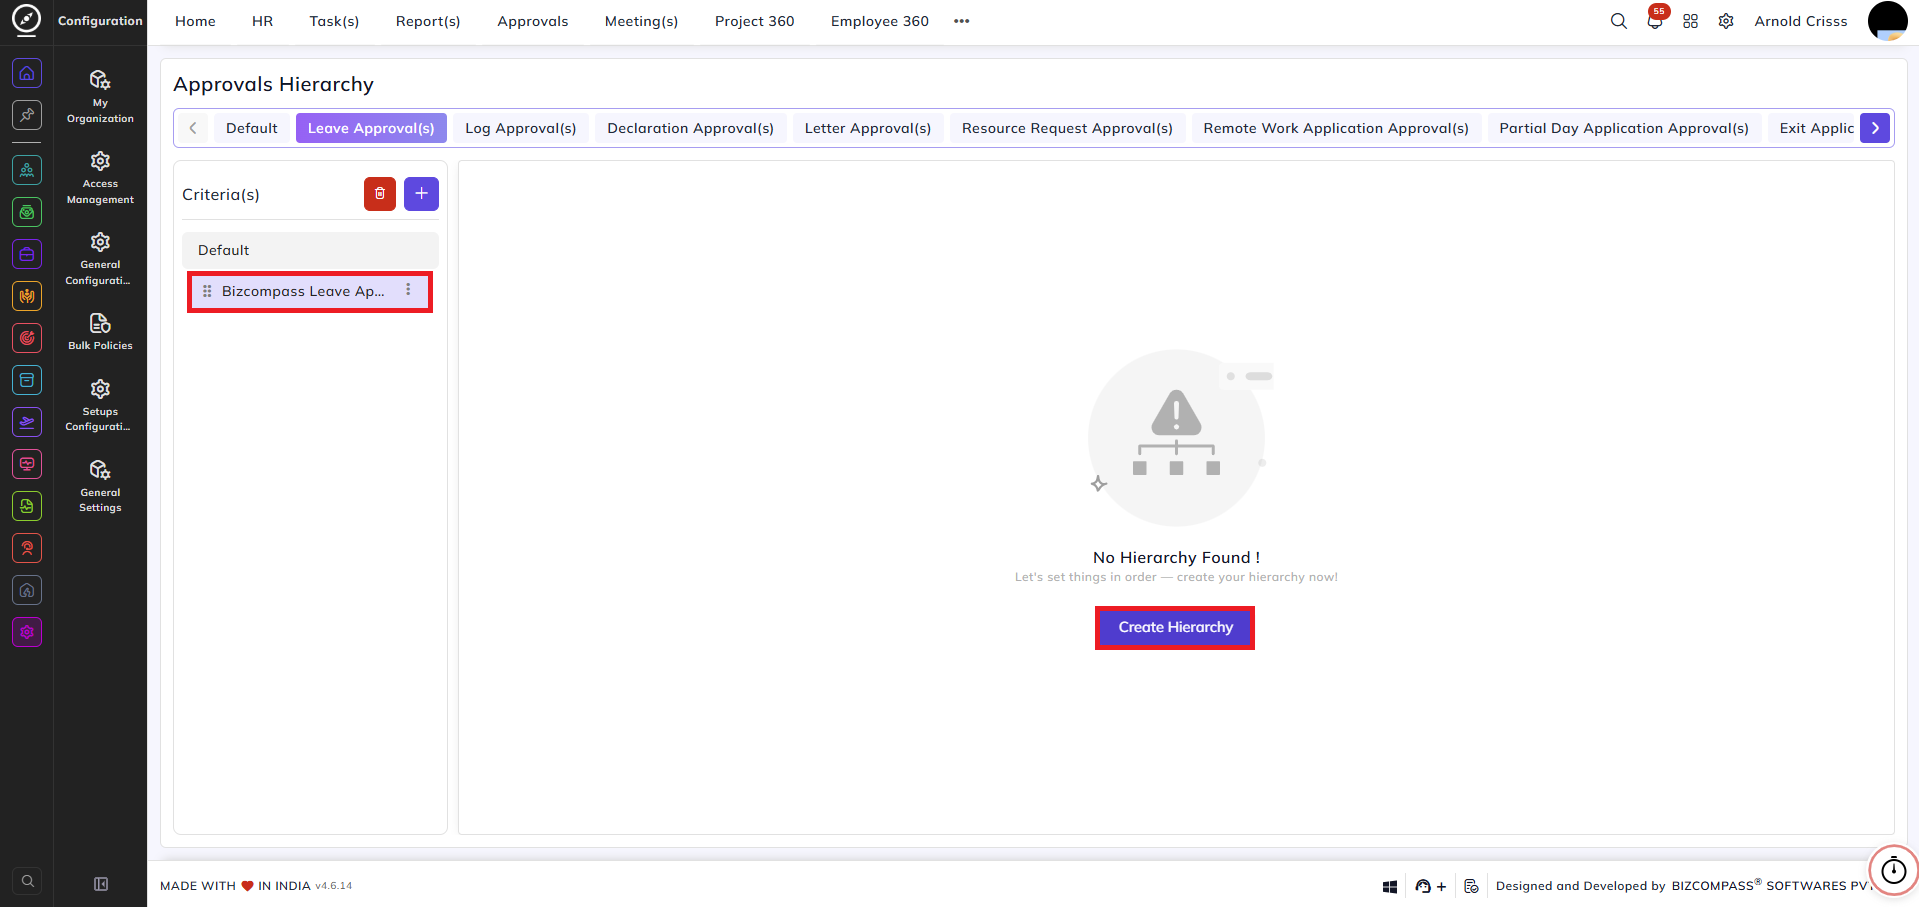
Task: Open the apps grid icon
Action: (x=1691, y=21)
